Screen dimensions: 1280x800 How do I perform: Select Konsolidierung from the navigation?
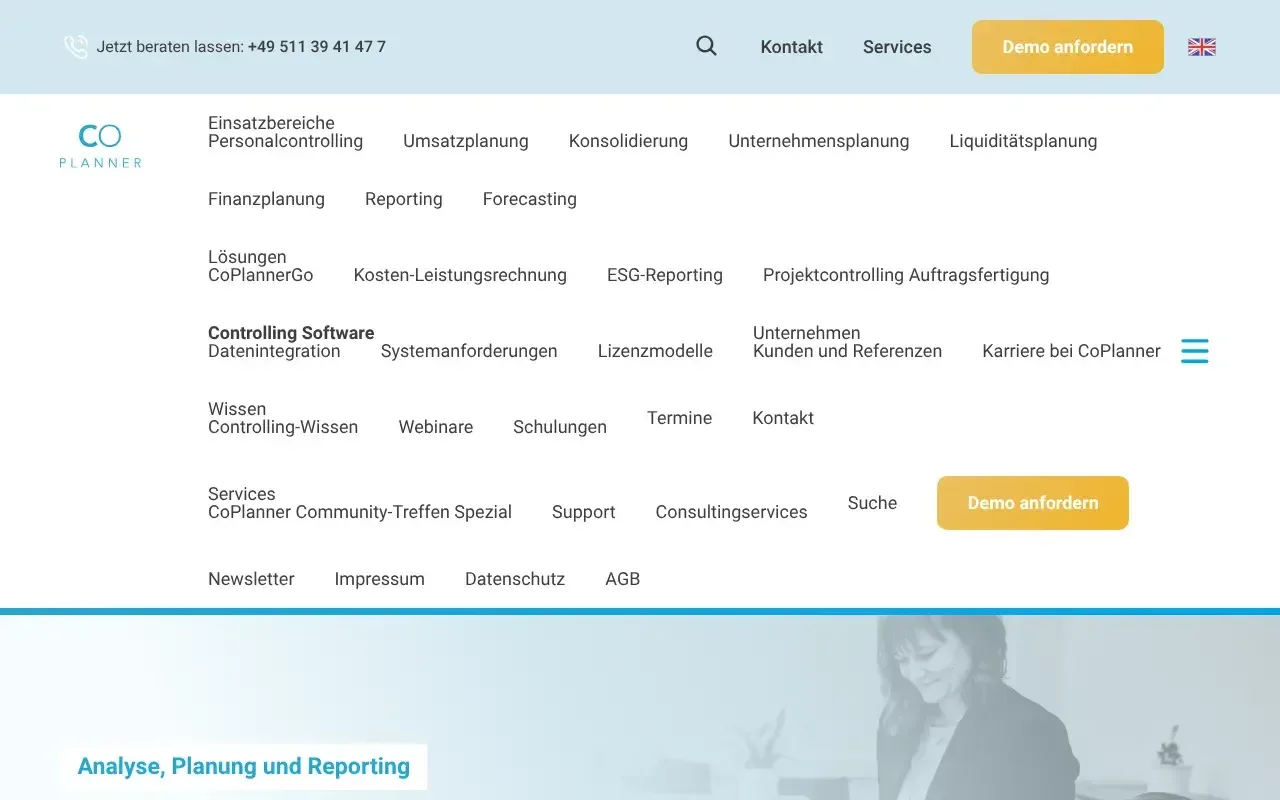pyautogui.click(x=628, y=141)
